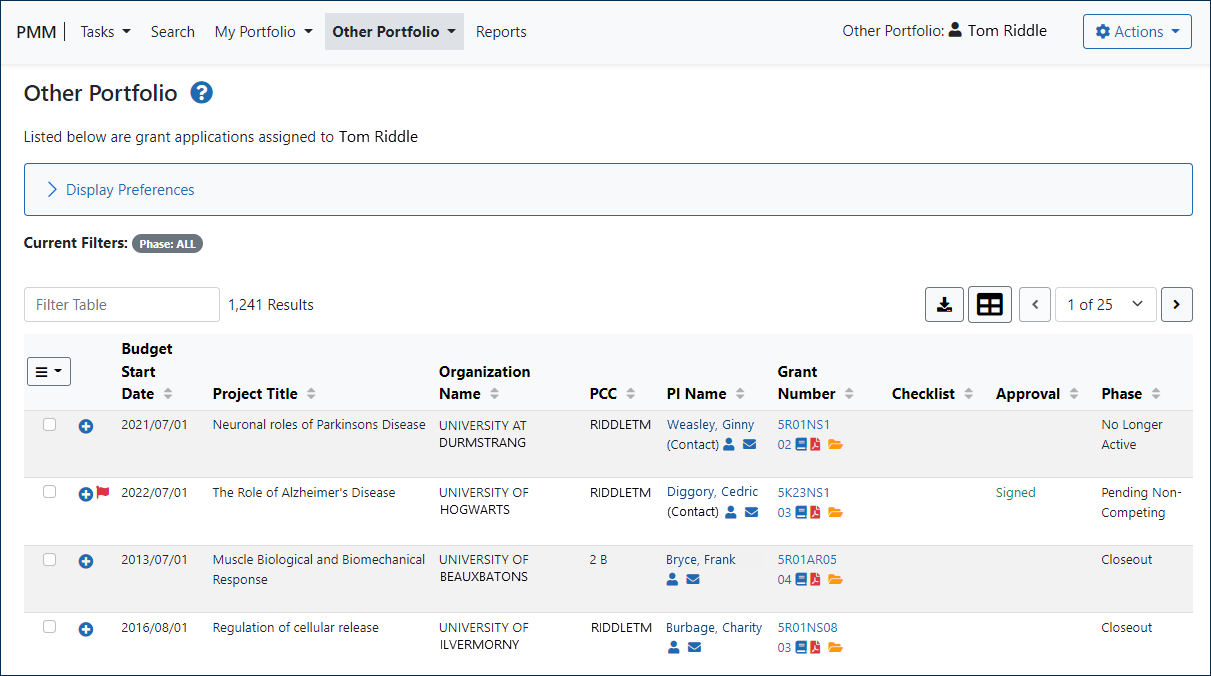
Task: View person profile icon for Burbage, Charity
Action: [x=673, y=647]
